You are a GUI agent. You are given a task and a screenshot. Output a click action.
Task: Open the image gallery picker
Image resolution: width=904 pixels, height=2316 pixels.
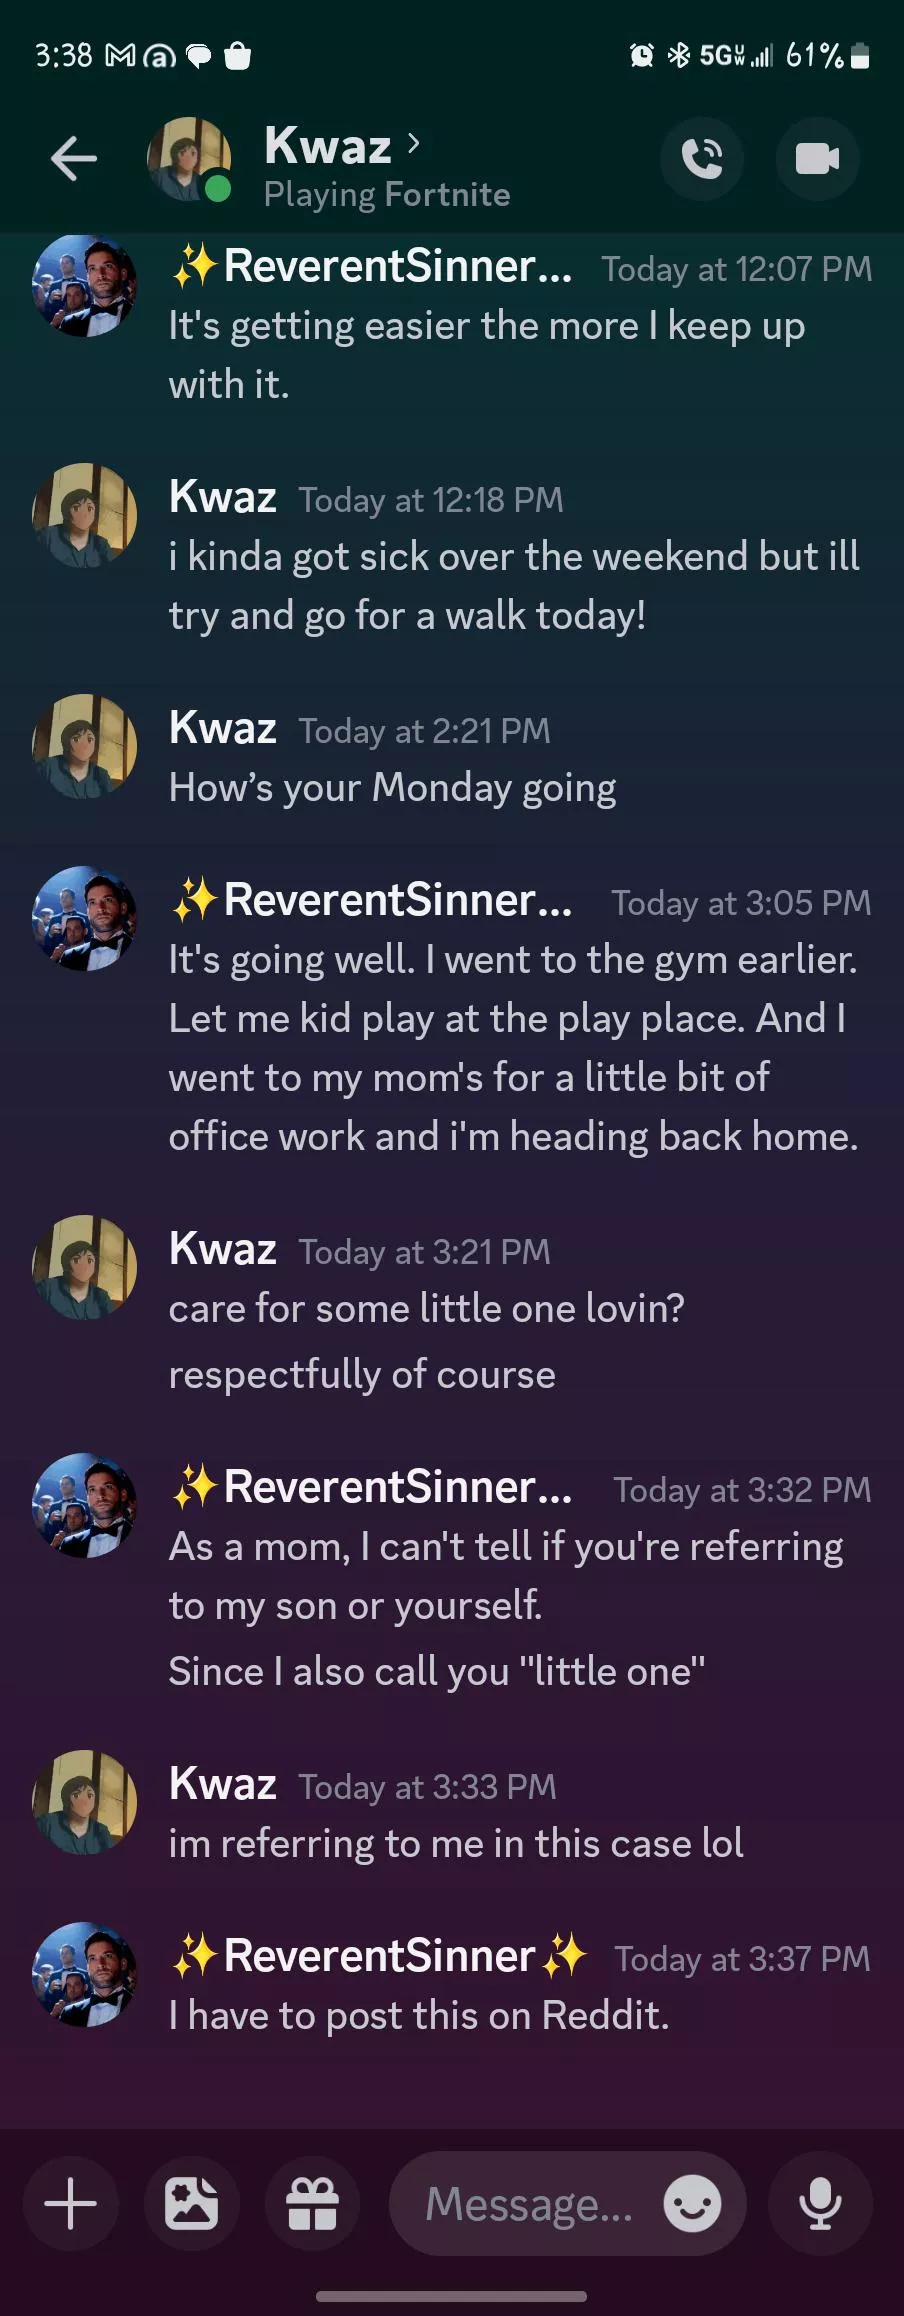point(191,2204)
